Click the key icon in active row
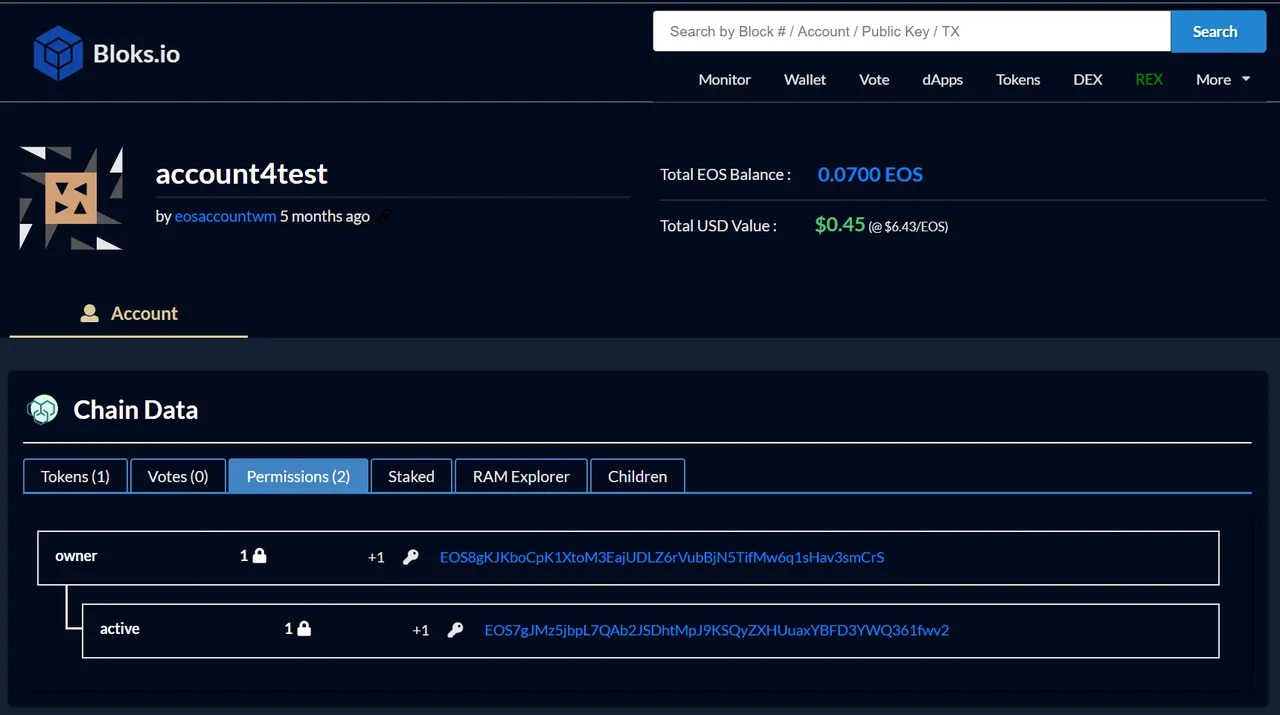This screenshot has height=715, width=1280. coord(455,630)
